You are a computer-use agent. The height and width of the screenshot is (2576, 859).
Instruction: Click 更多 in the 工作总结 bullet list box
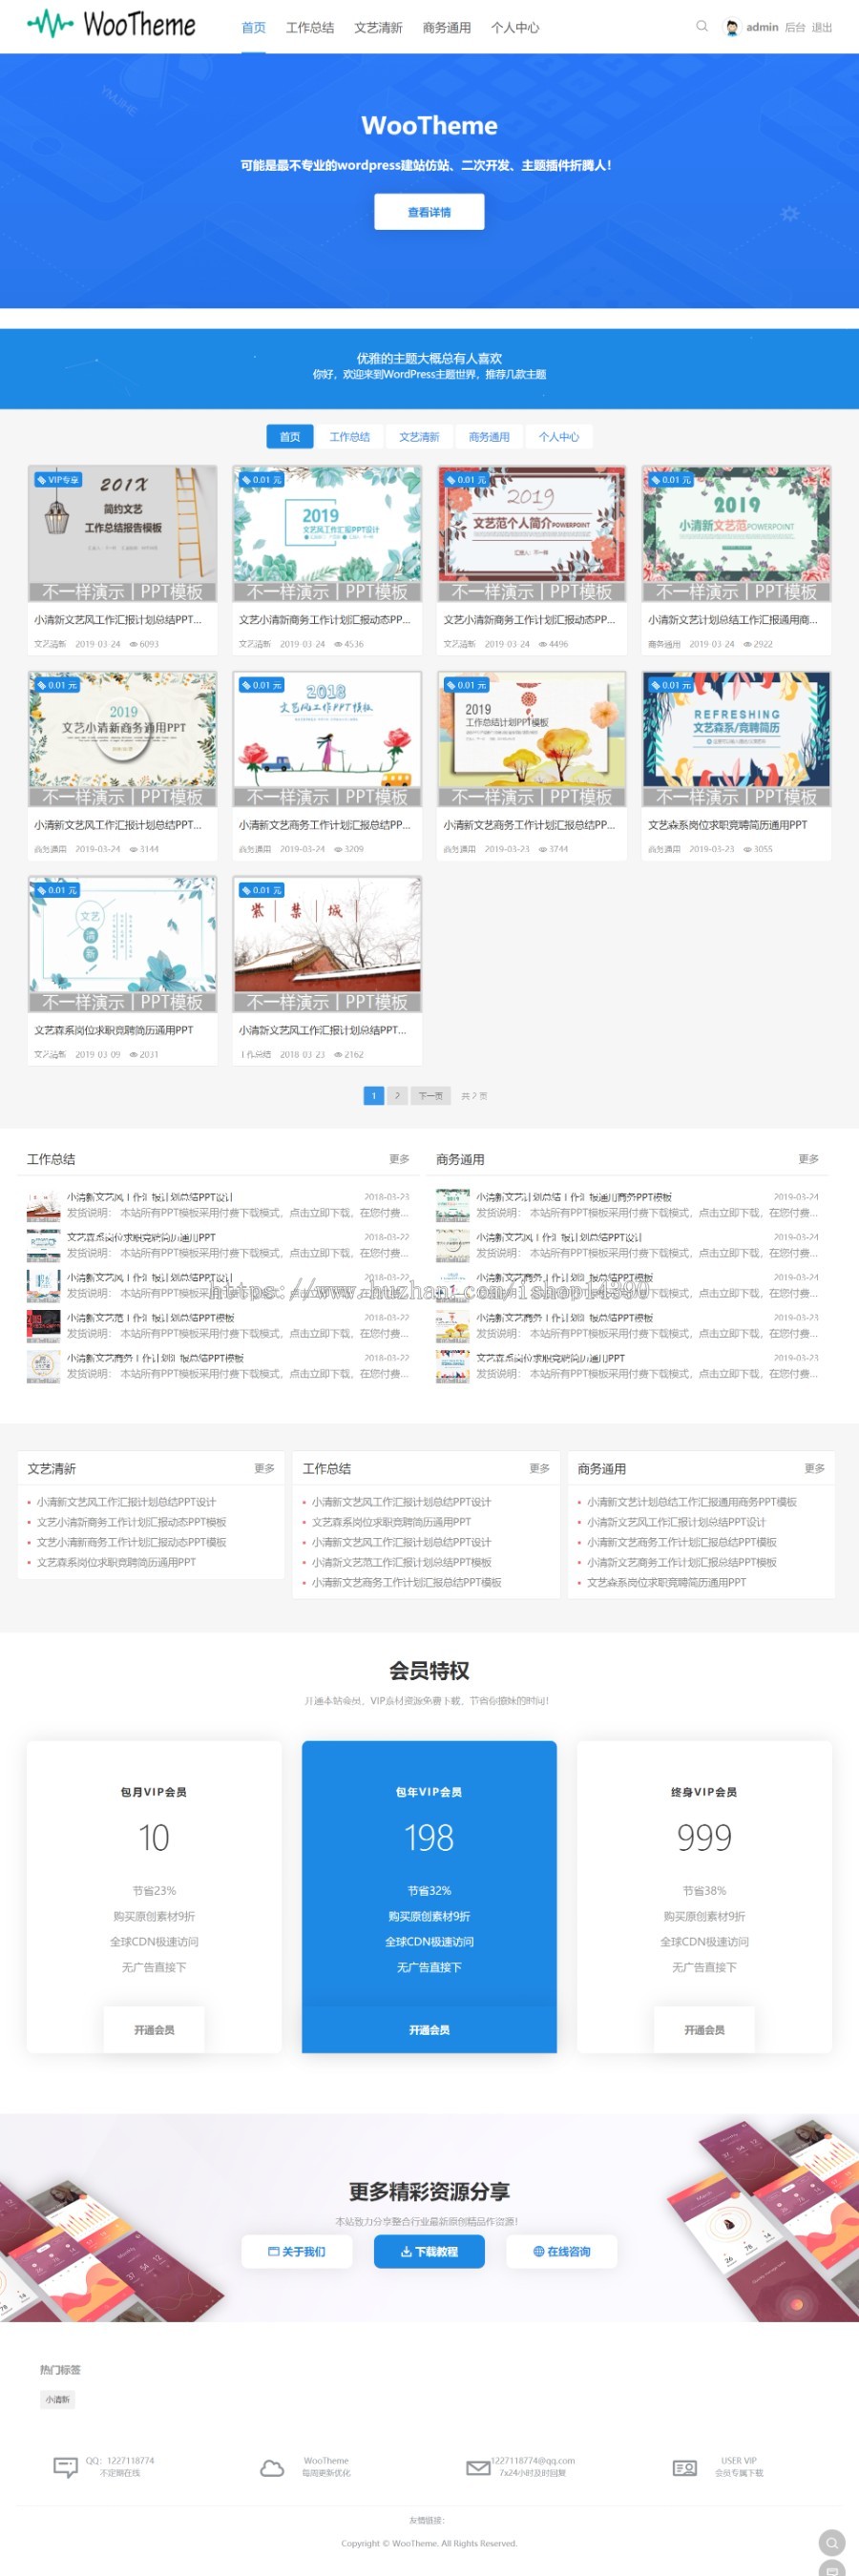[540, 1468]
